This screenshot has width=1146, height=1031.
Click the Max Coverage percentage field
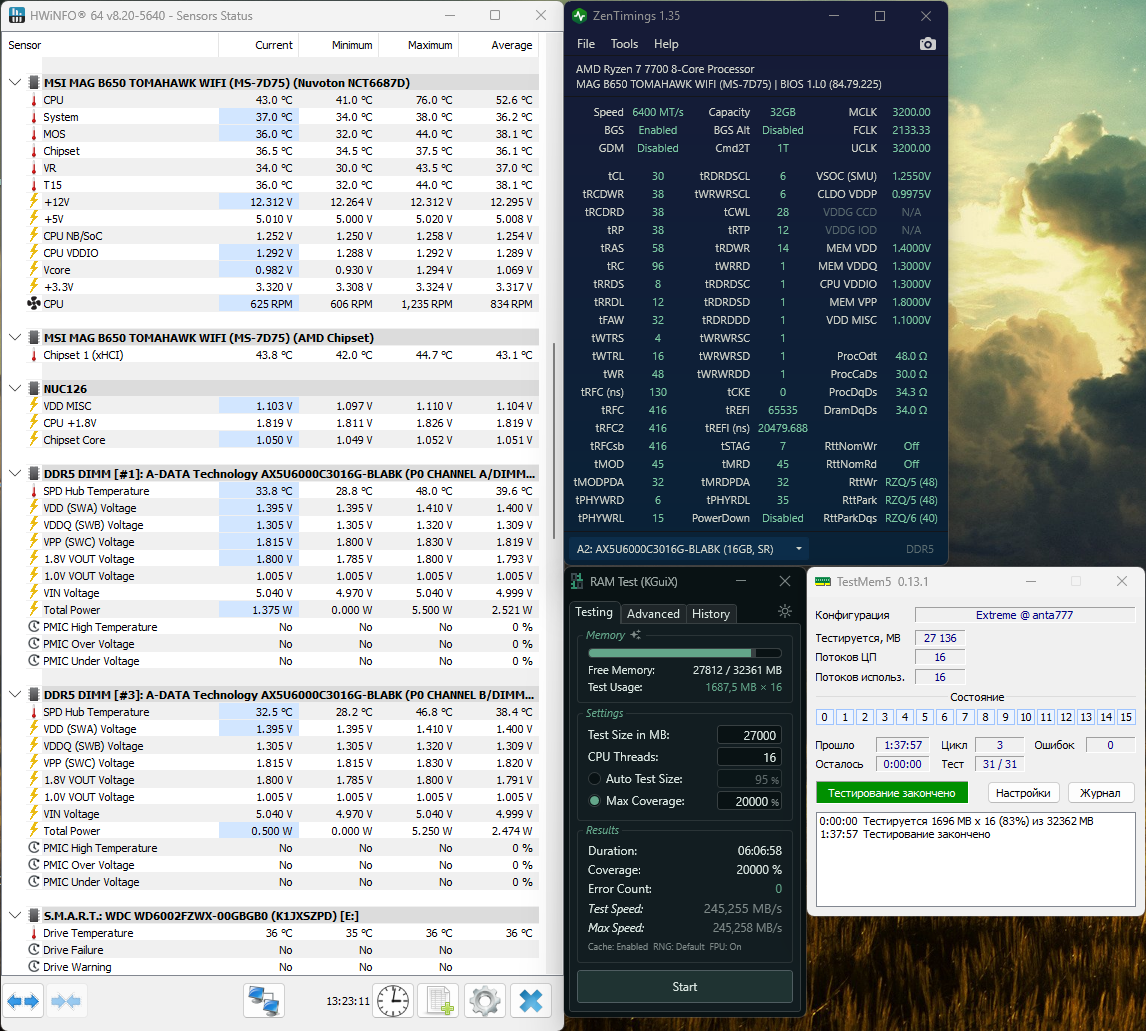pyautogui.click(x=749, y=801)
